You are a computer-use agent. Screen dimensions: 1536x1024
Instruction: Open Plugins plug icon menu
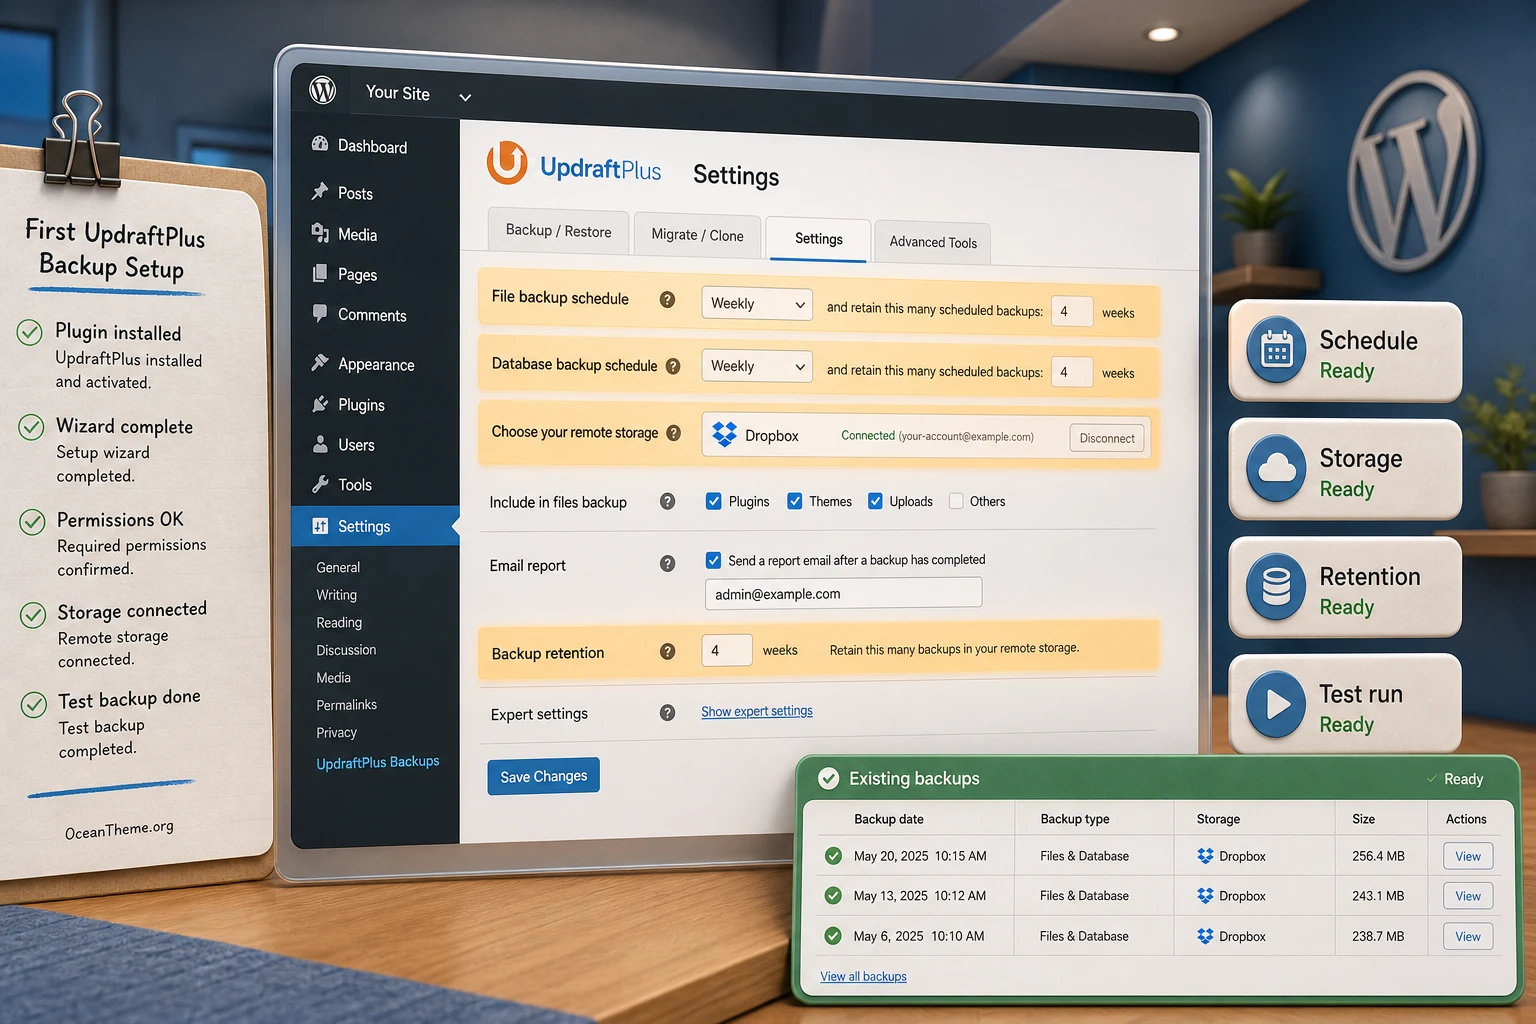coord(320,404)
